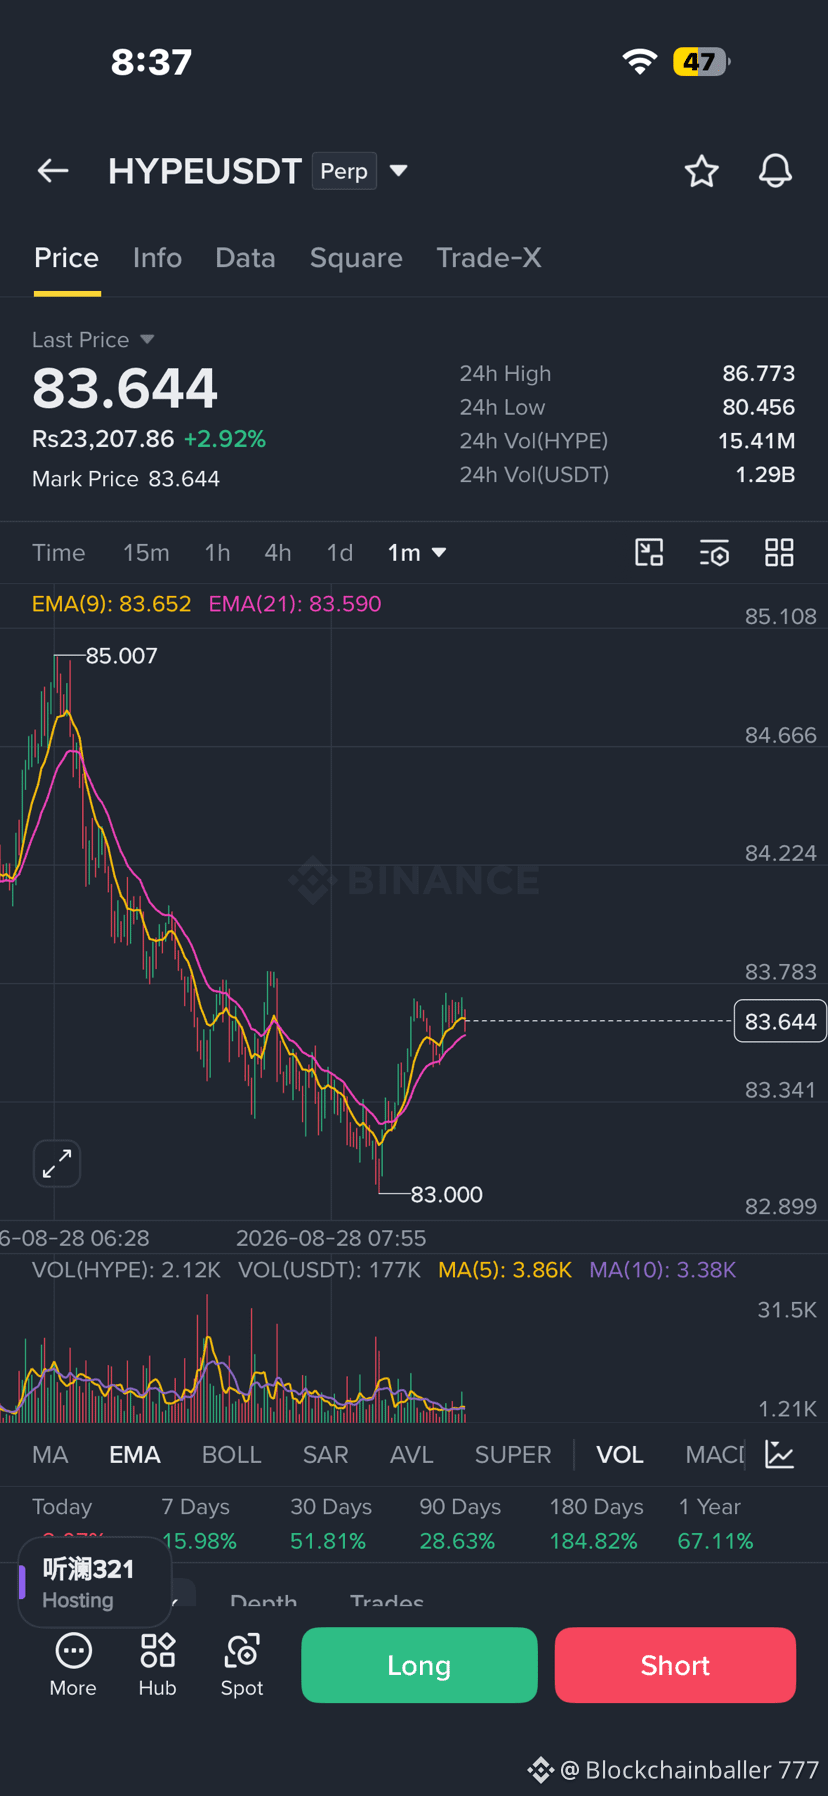Select the Time chart interval

pyautogui.click(x=59, y=553)
